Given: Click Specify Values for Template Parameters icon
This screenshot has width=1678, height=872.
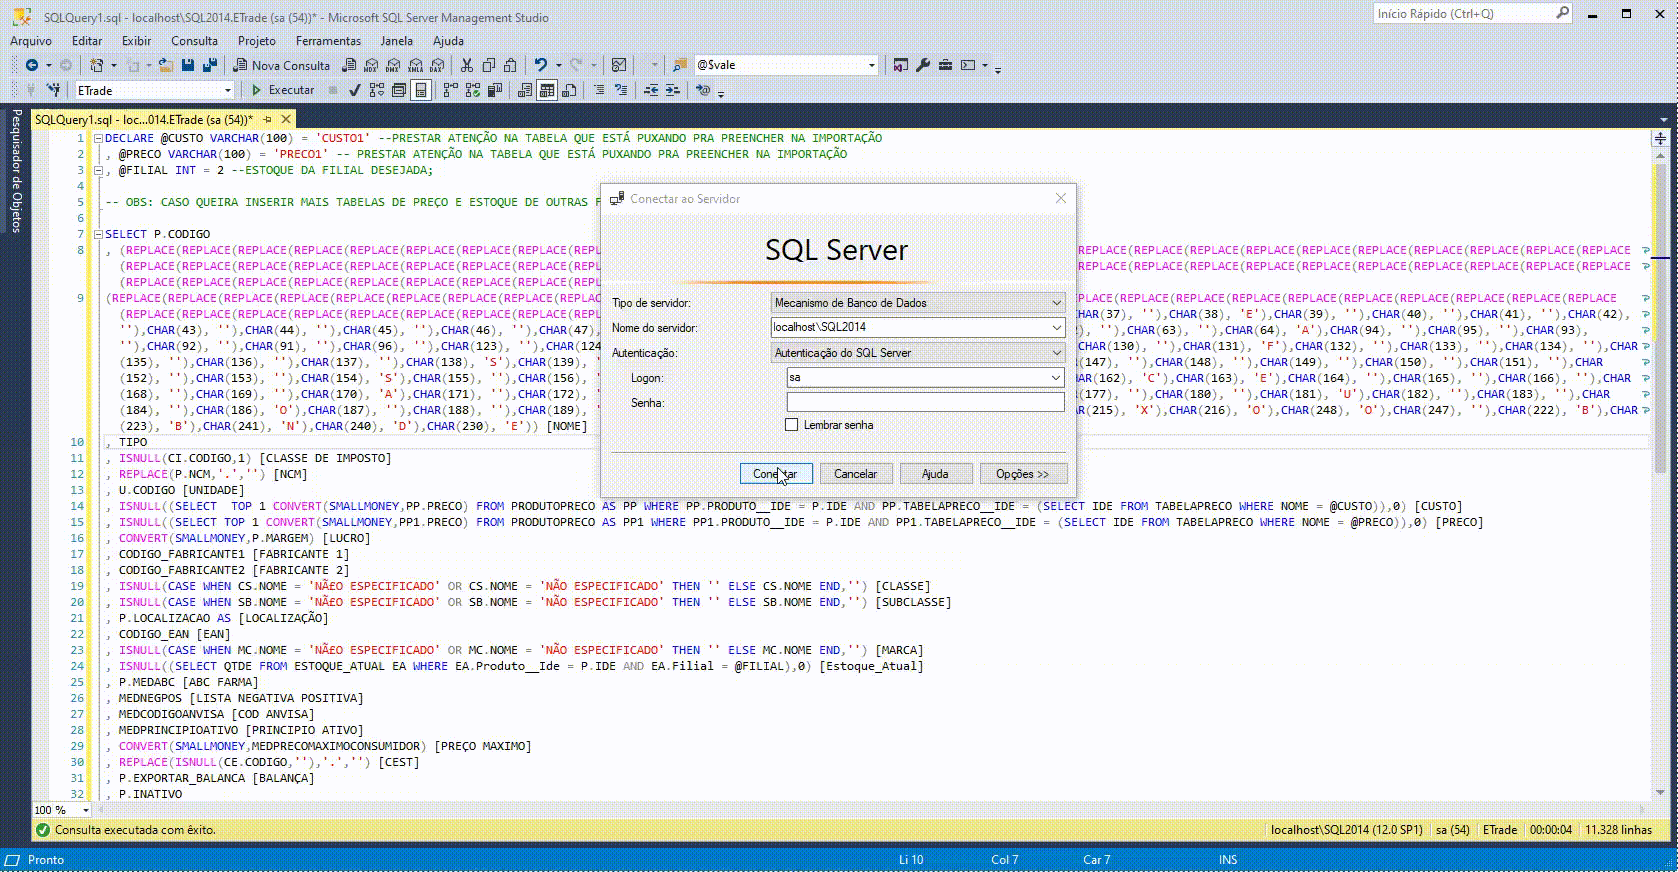Looking at the screenshot, I should coord(703,90).
